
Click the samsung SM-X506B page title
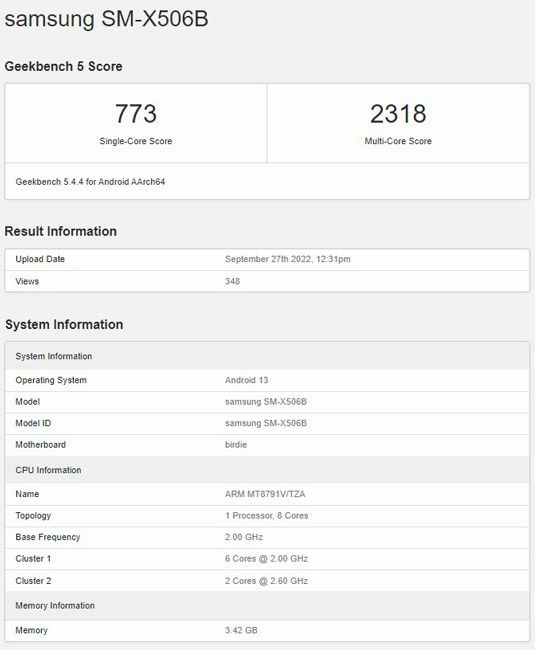(x=107, y=20)
